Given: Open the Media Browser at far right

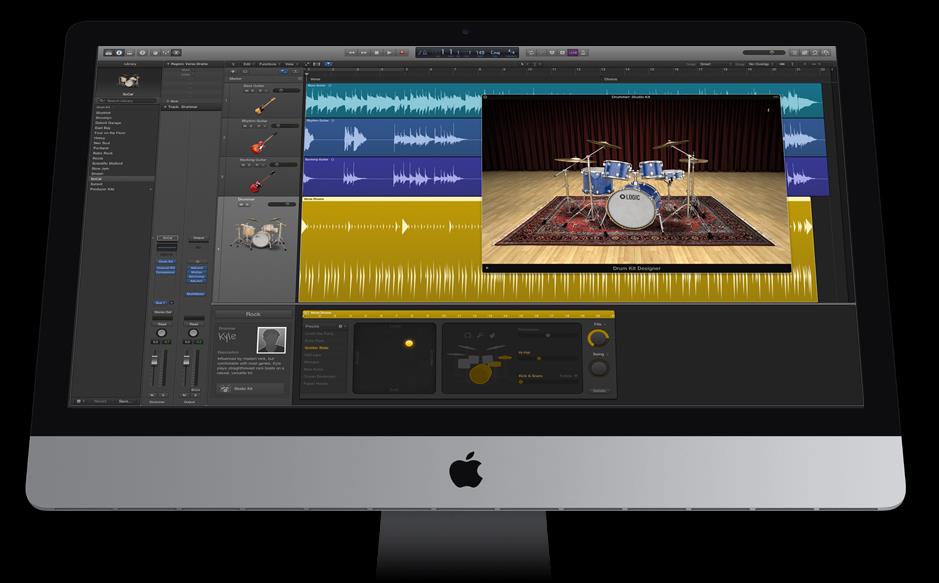Looking at the screenshot, I should [826, 53].
